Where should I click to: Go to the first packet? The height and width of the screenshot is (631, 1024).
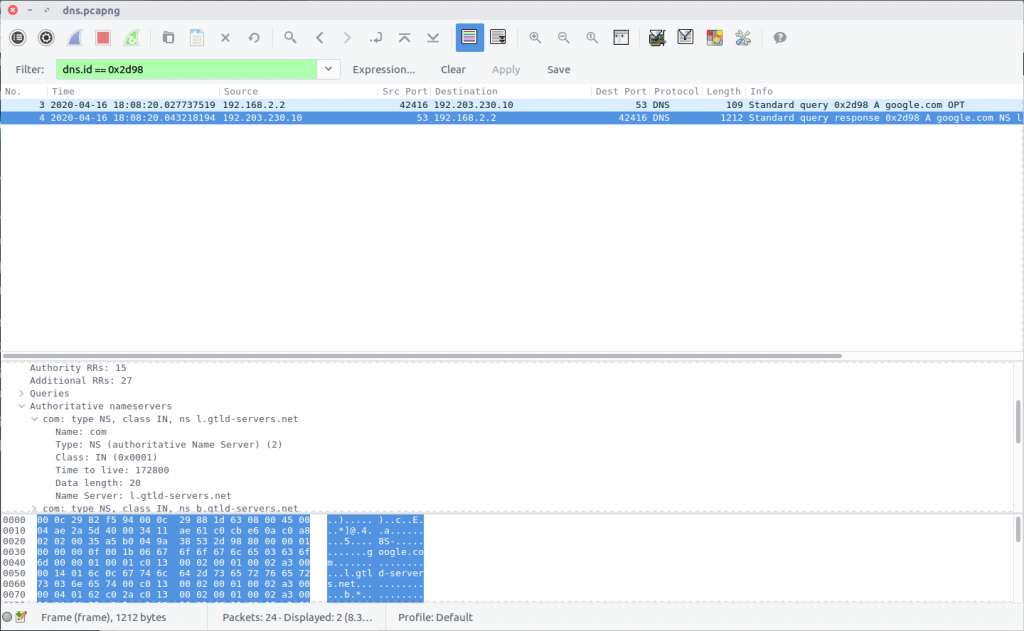coord(404,38)
